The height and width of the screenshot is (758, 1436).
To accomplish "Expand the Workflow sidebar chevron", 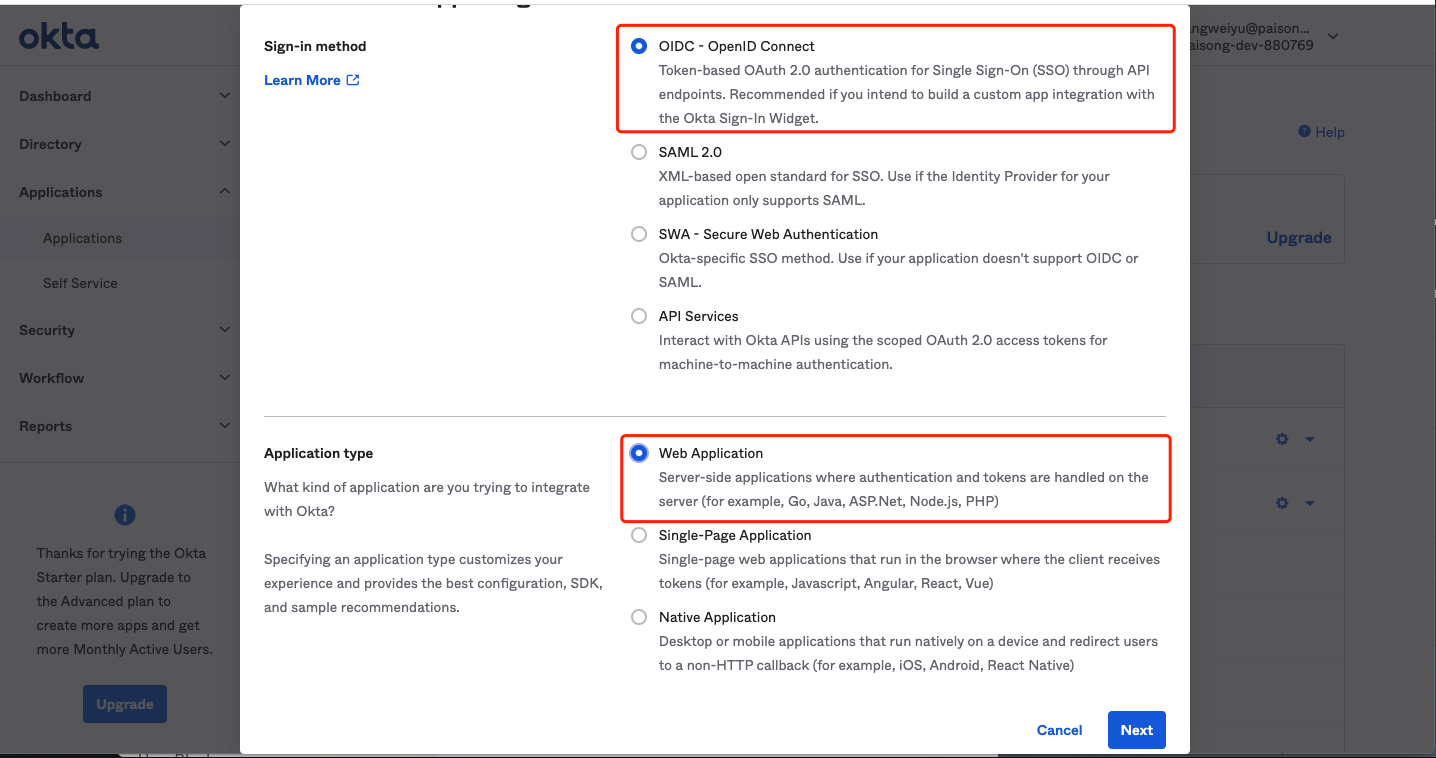I will [x=225, y=378].
